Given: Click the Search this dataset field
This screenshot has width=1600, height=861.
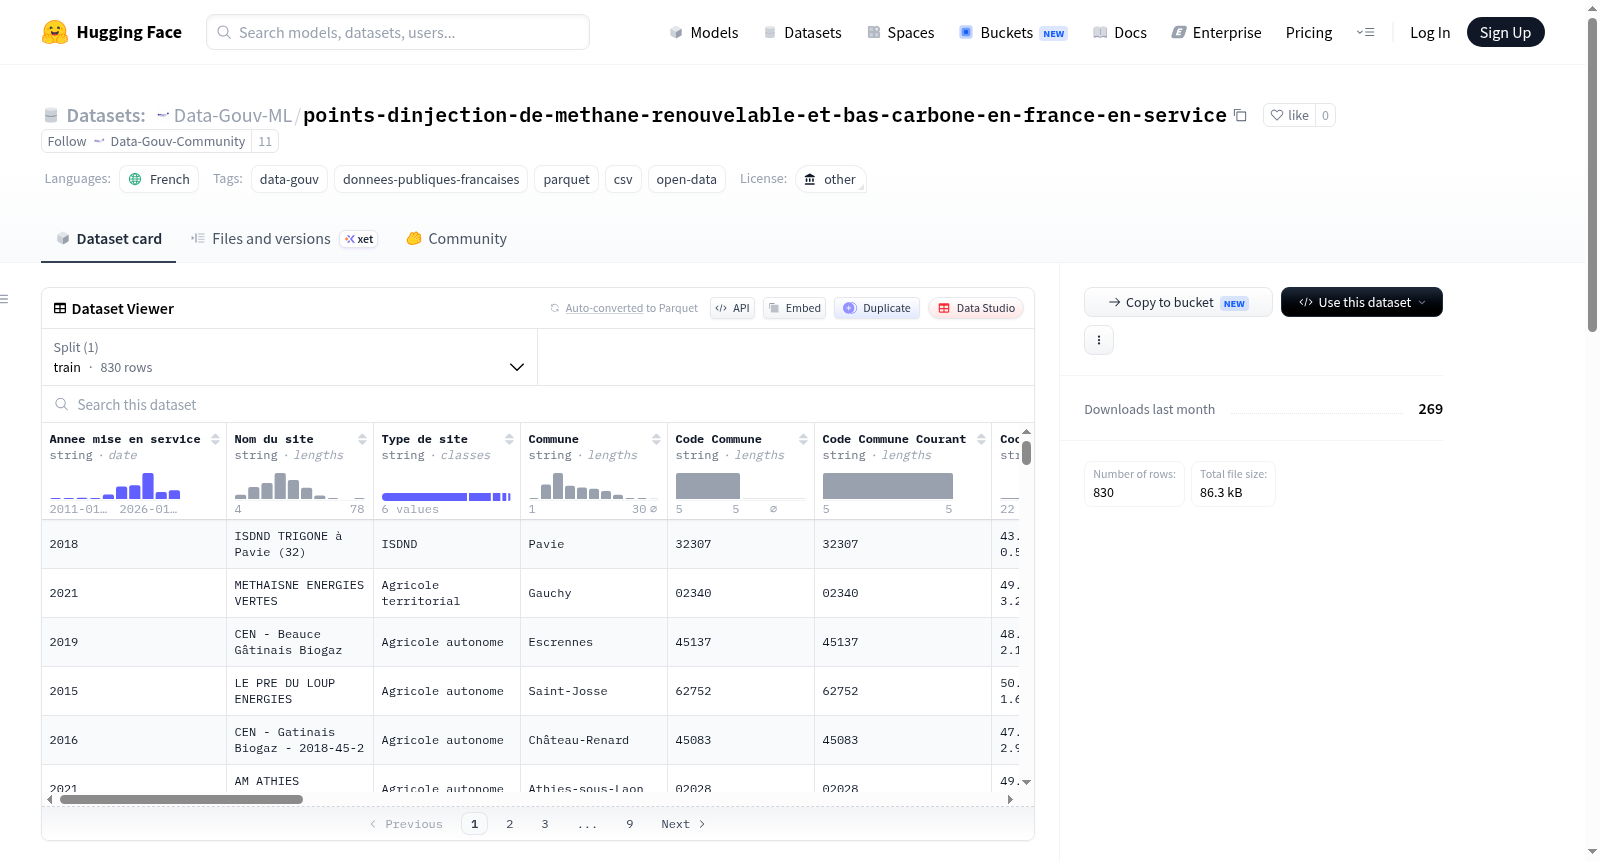Looking at the screenshot, I should (538, 404).
